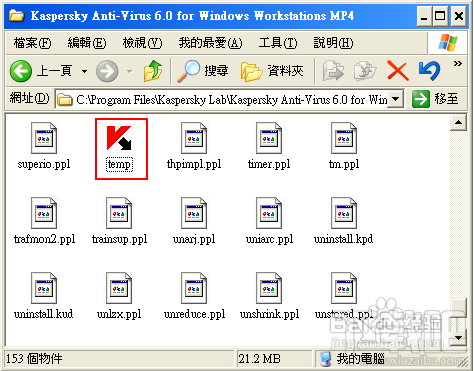Viewport: 474px width, 371px height.
Task: Click the red Delete X icon
Action: 398,71
